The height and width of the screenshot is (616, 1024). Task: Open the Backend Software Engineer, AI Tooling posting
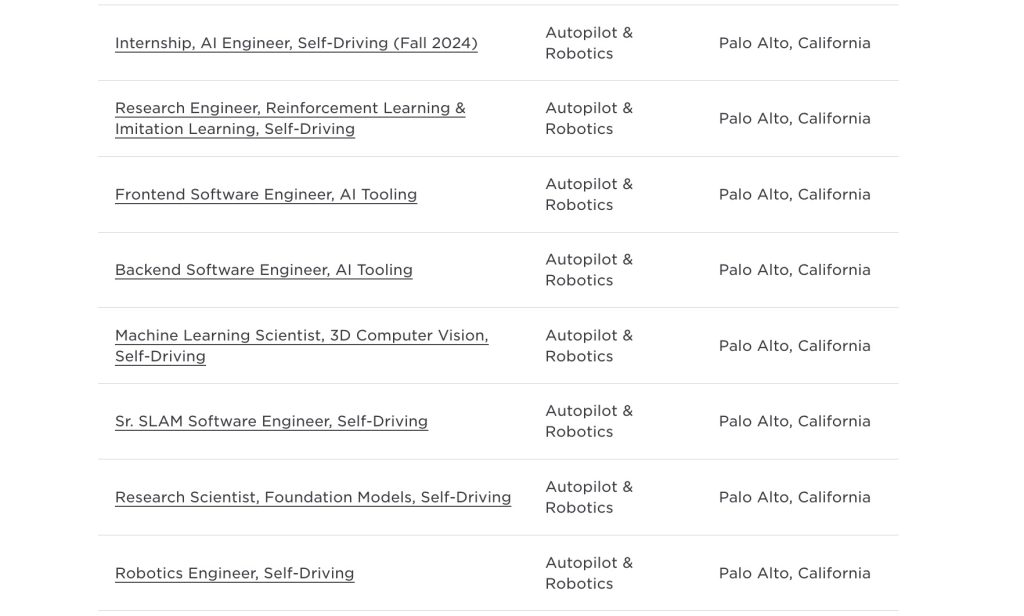click(264, 270)
